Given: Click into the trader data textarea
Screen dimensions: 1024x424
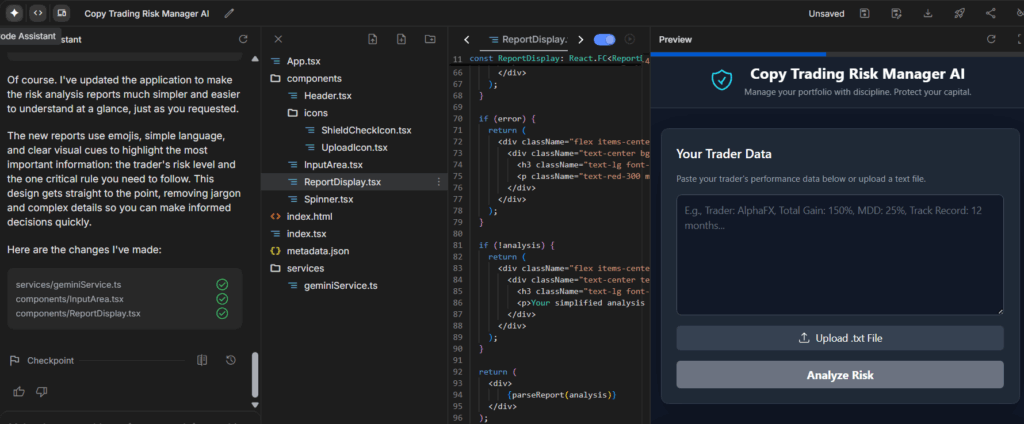Looking at the screenshot, I should coord(840,255).
